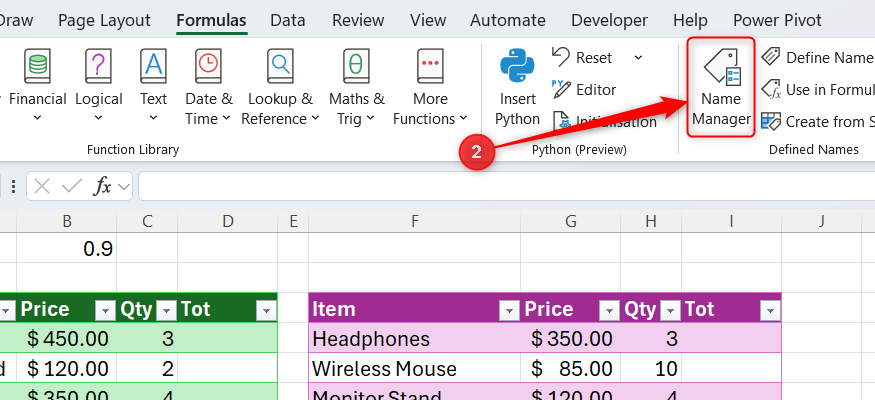This screenshot has width=875, height=400.
Task: Open the Name Manager
Action: tap(721, 87)
